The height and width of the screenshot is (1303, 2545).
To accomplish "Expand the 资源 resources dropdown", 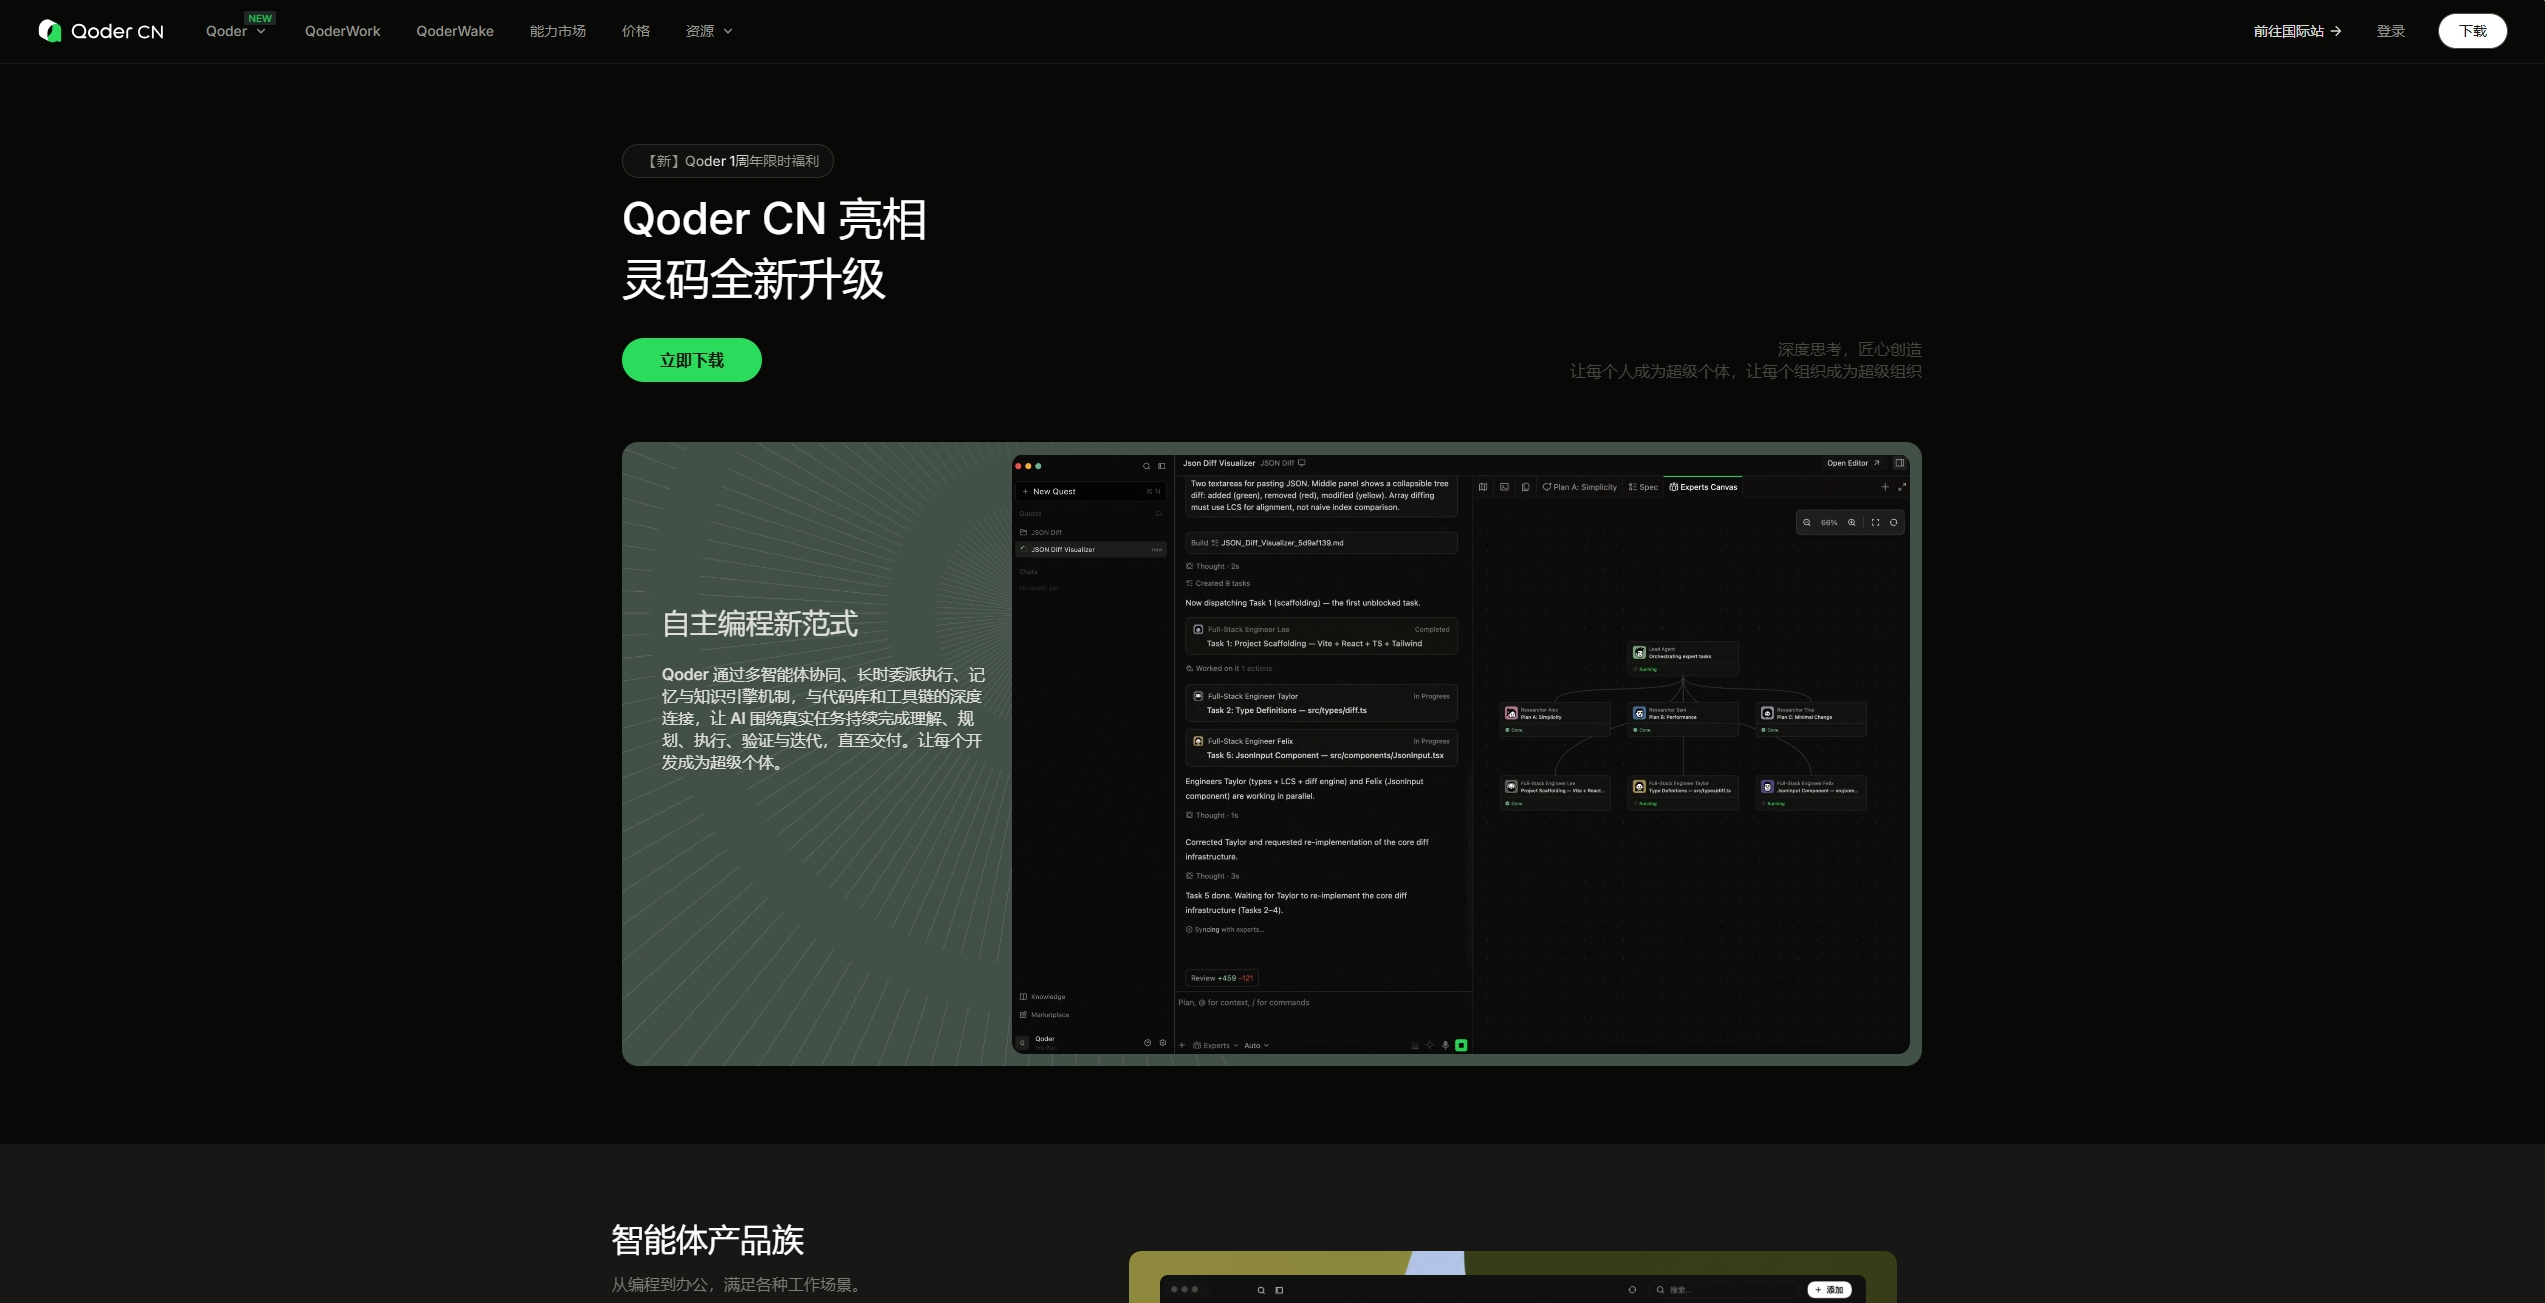I will click(709, 31).
